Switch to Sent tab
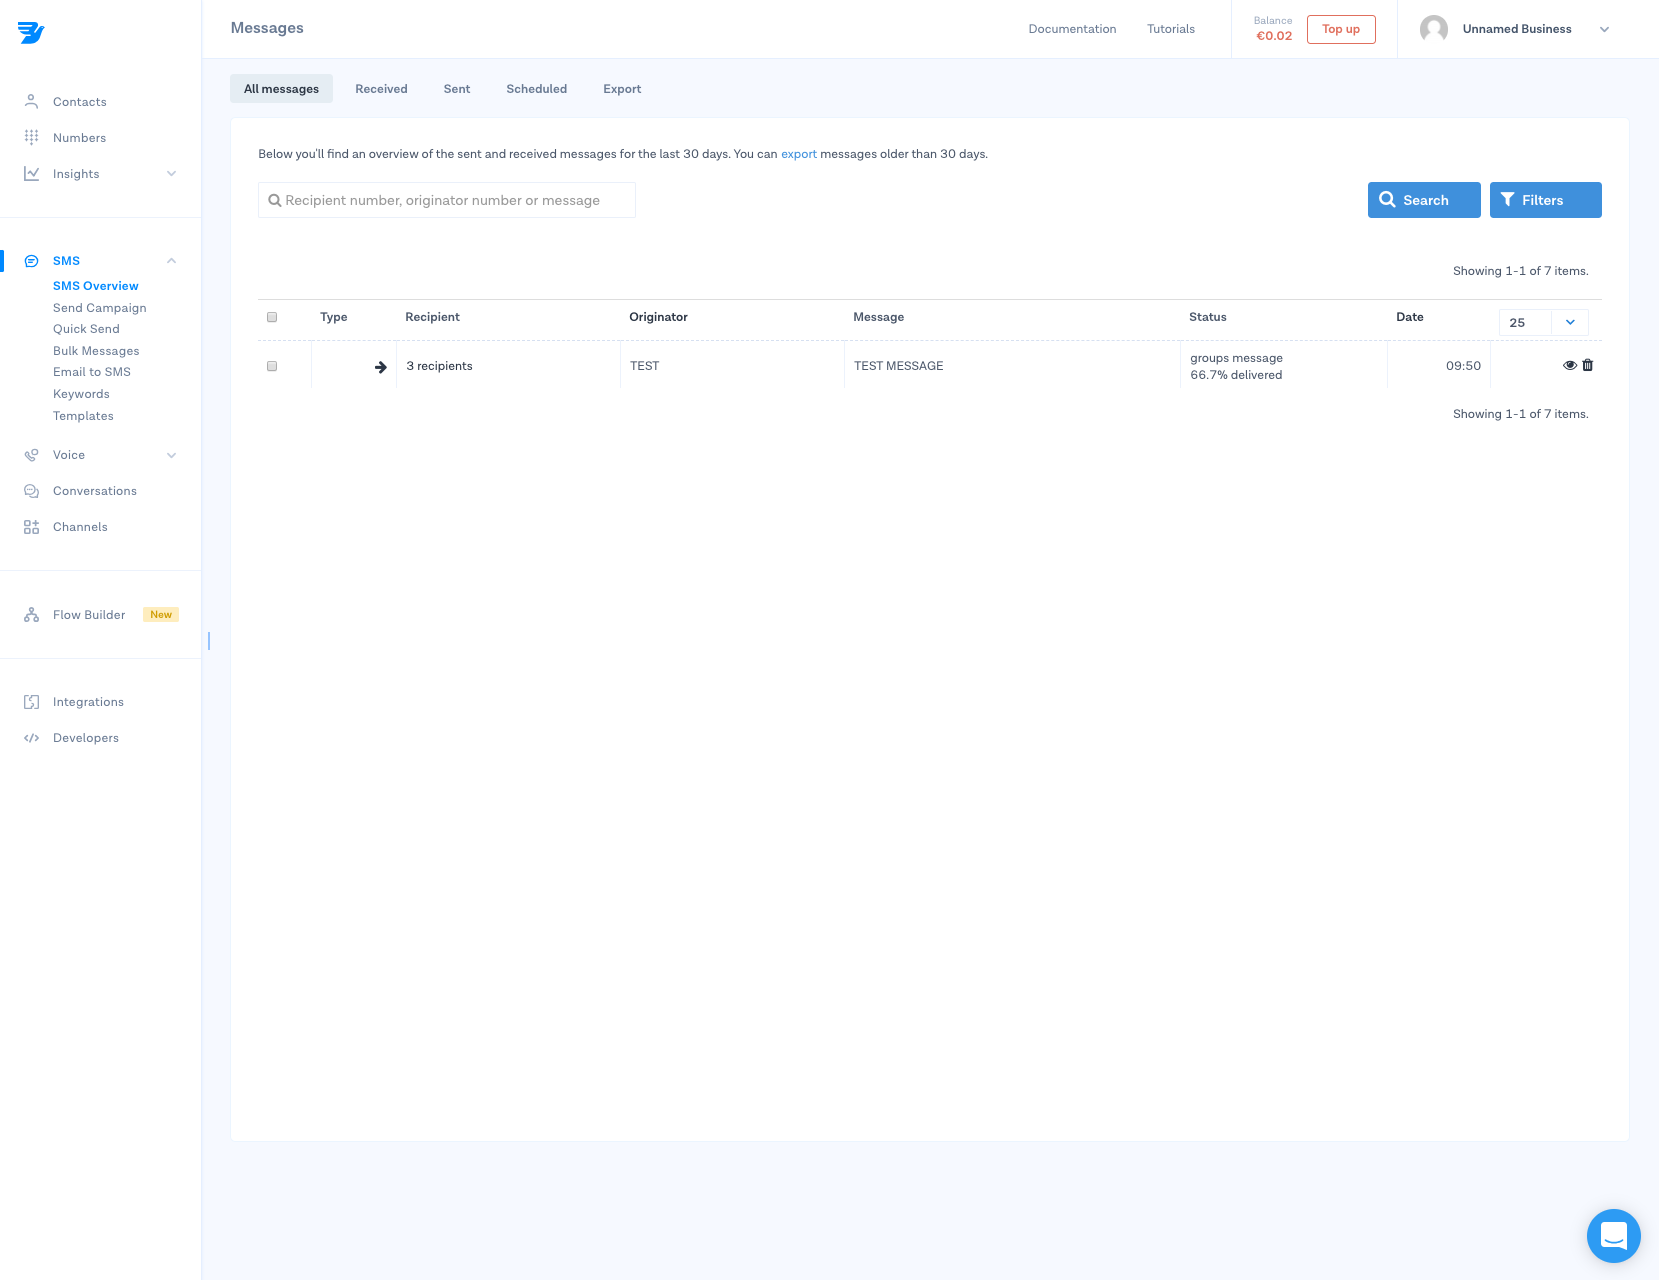The width and height of the screenshot is (1659, 1280). click(457, 89)
